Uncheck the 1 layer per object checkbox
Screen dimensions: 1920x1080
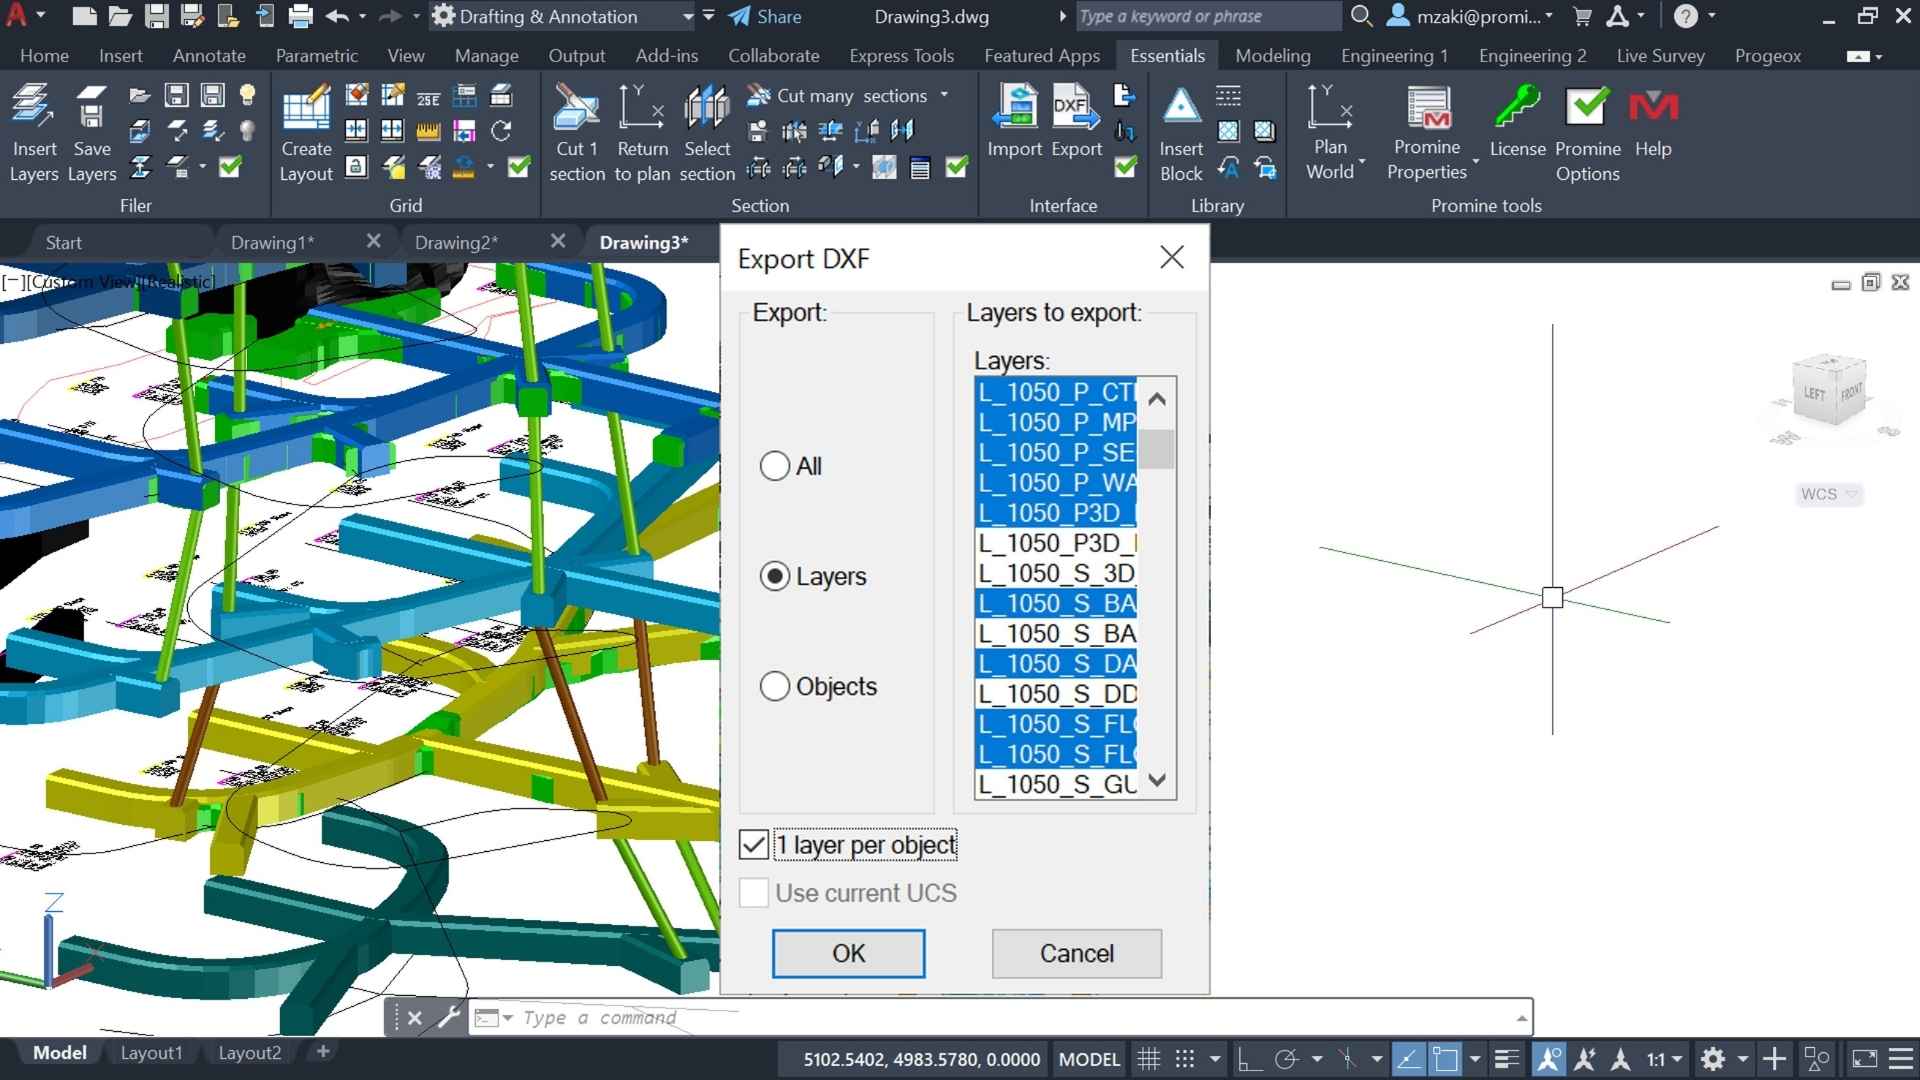tap(754, 845)
